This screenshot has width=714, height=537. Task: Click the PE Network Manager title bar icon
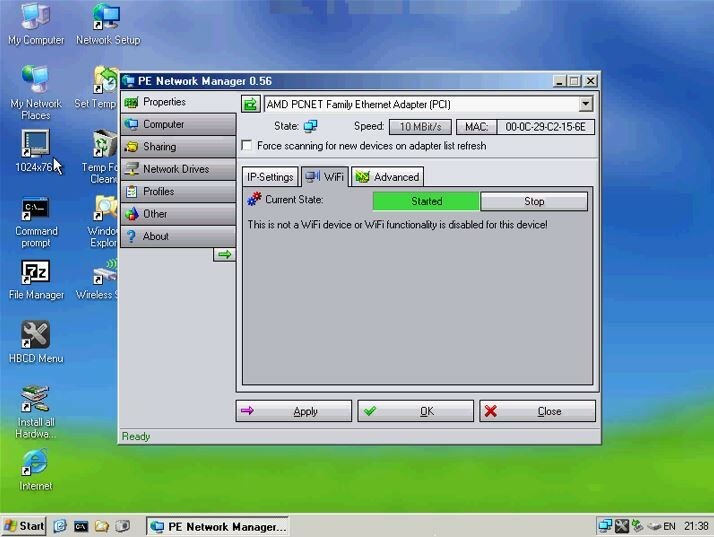128,81
